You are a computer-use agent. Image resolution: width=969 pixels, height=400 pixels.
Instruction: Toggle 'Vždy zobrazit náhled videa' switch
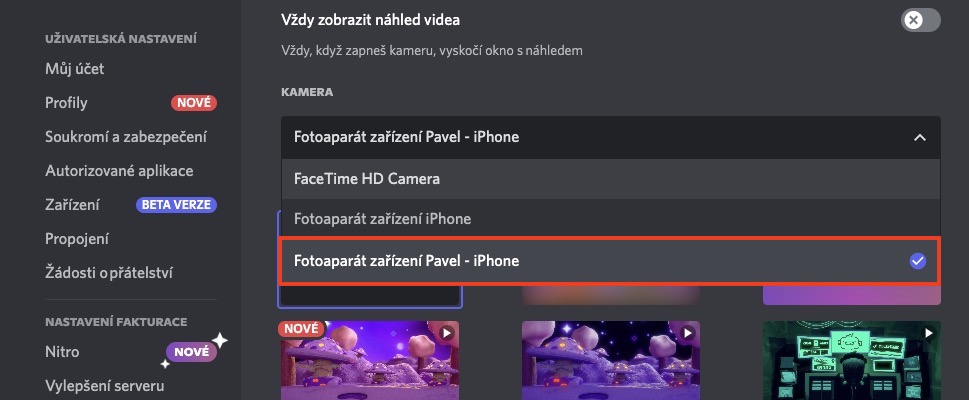[919, 19]
